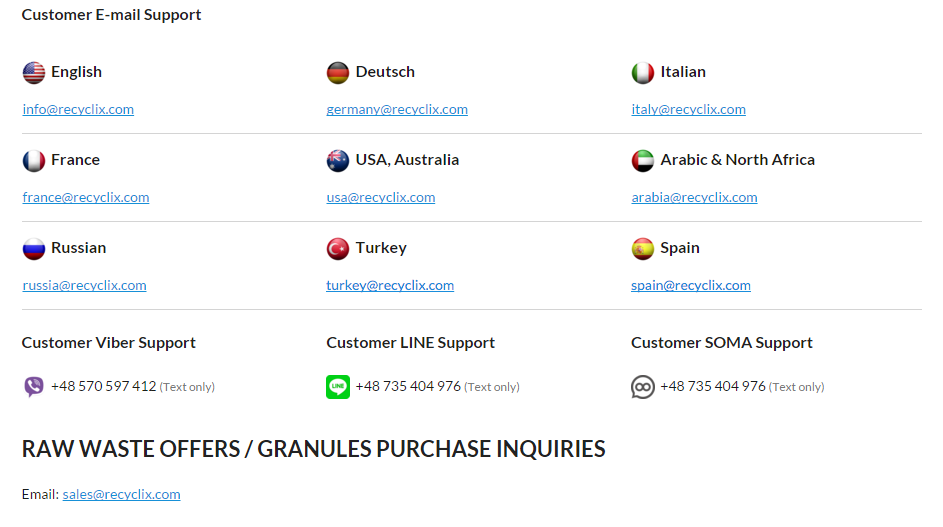The width and height of the screenshot is (943, 527).
Task: Click the Italian flag icon
Action: [x=643, y=73]
